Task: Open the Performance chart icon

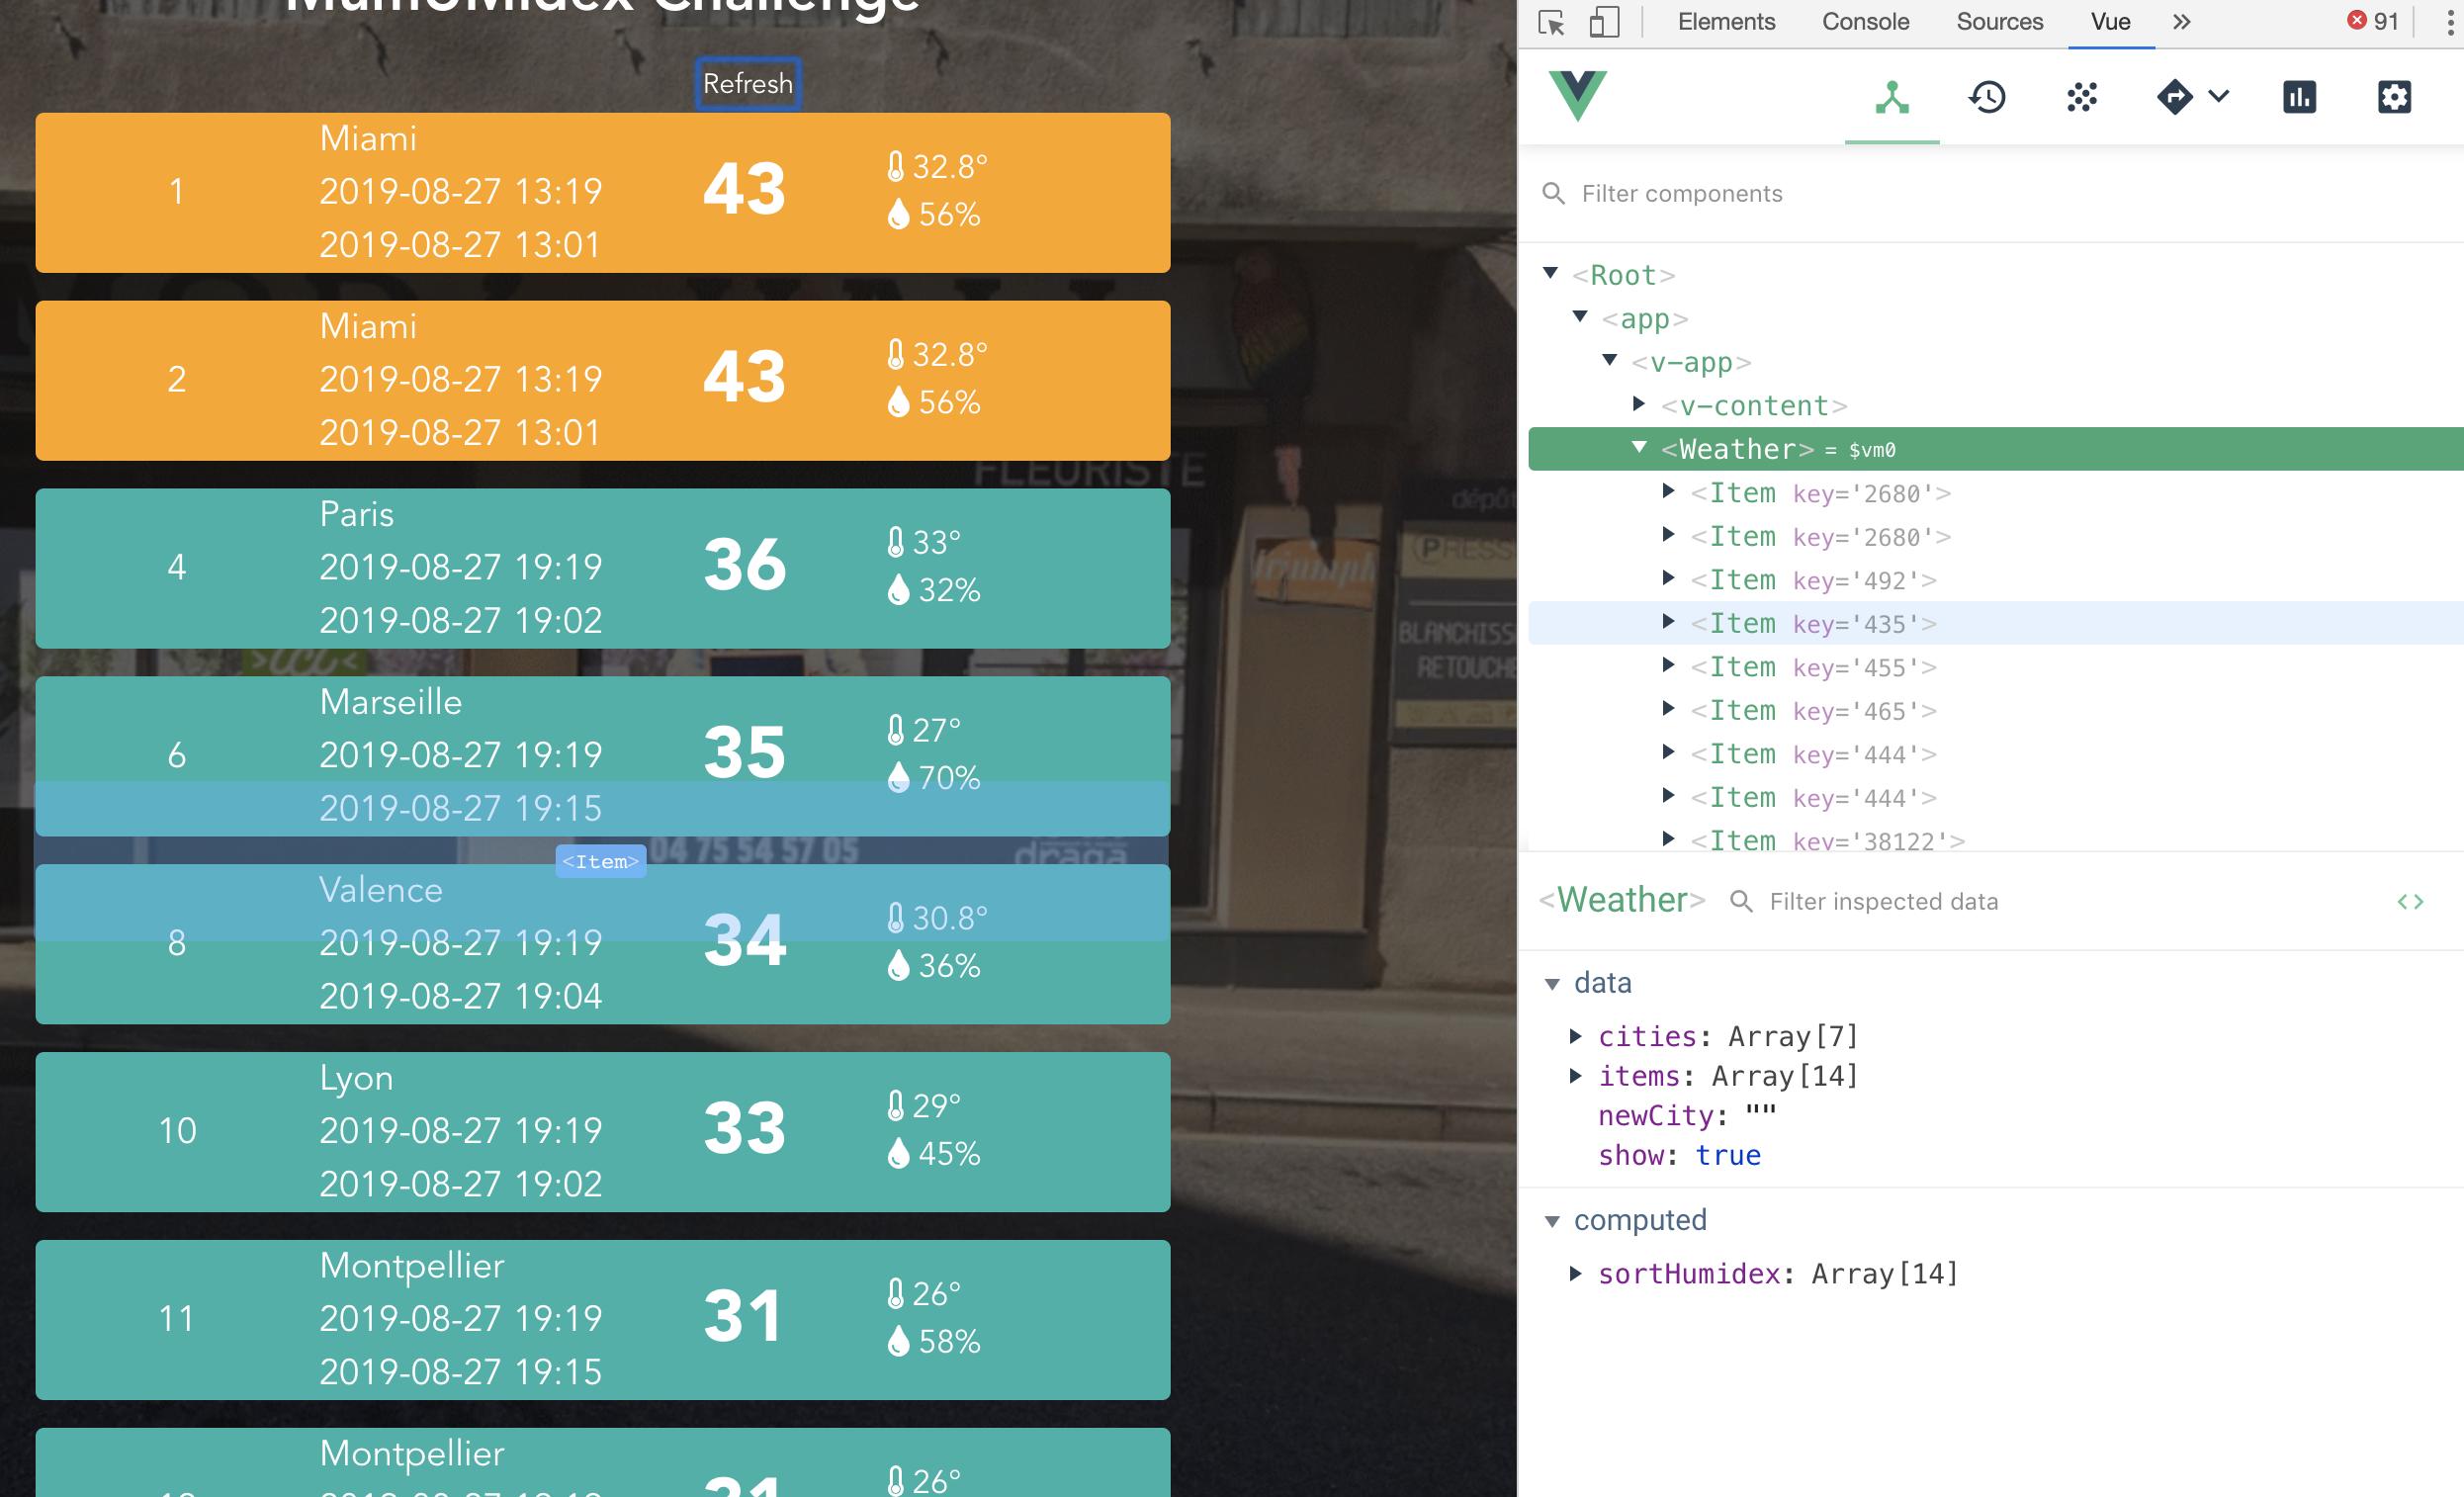Action: (x=2299, y=98)
